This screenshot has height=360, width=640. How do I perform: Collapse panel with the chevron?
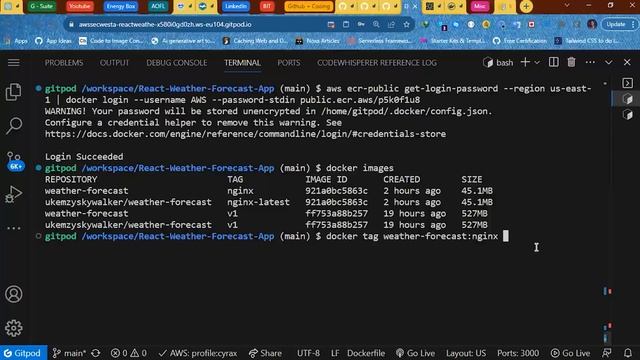[x=609, y=62]
